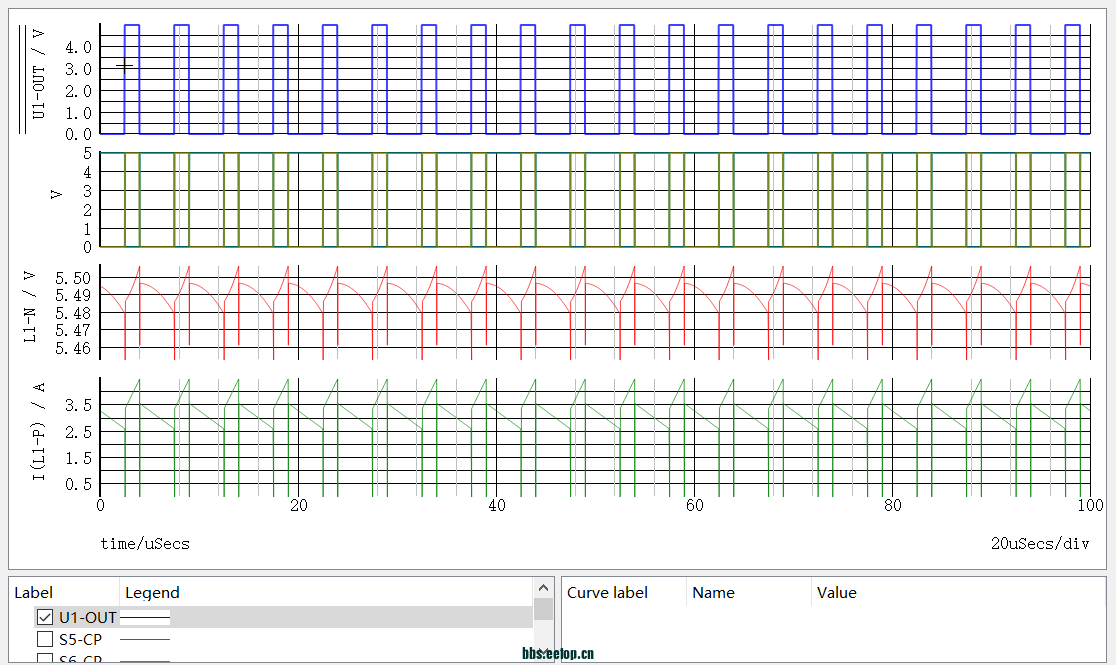The height and width of the screenshot is (665, 1116).
Task: Click the scroll-up arrow in the legend panel
Action: (x=543, y=588)
